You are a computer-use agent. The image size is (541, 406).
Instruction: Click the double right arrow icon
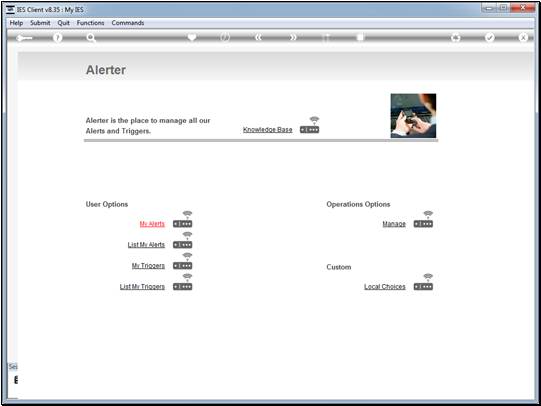pos(293,37)
